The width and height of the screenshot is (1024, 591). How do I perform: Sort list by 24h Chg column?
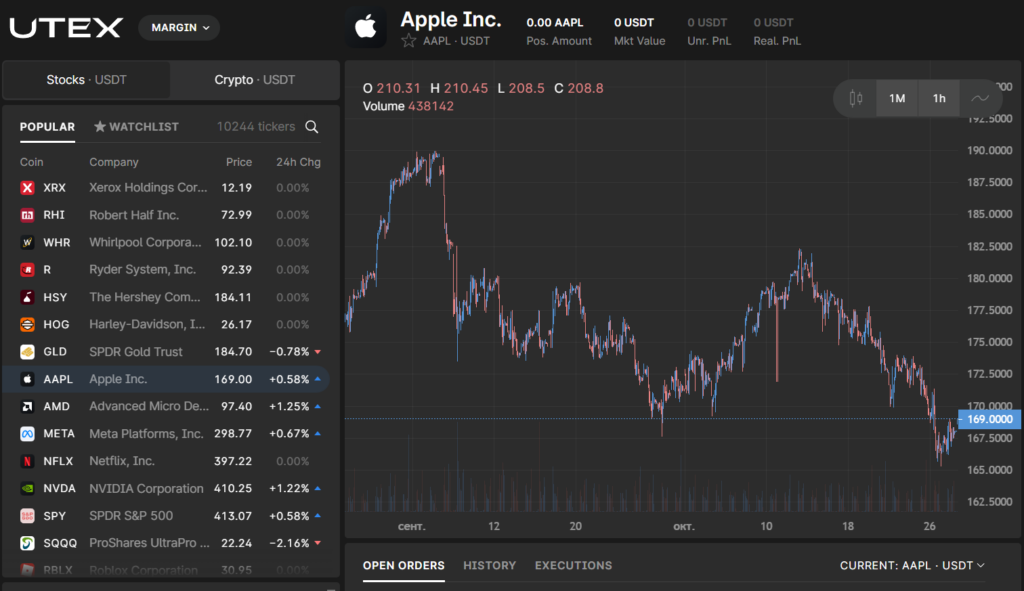(x=298, y=162)
